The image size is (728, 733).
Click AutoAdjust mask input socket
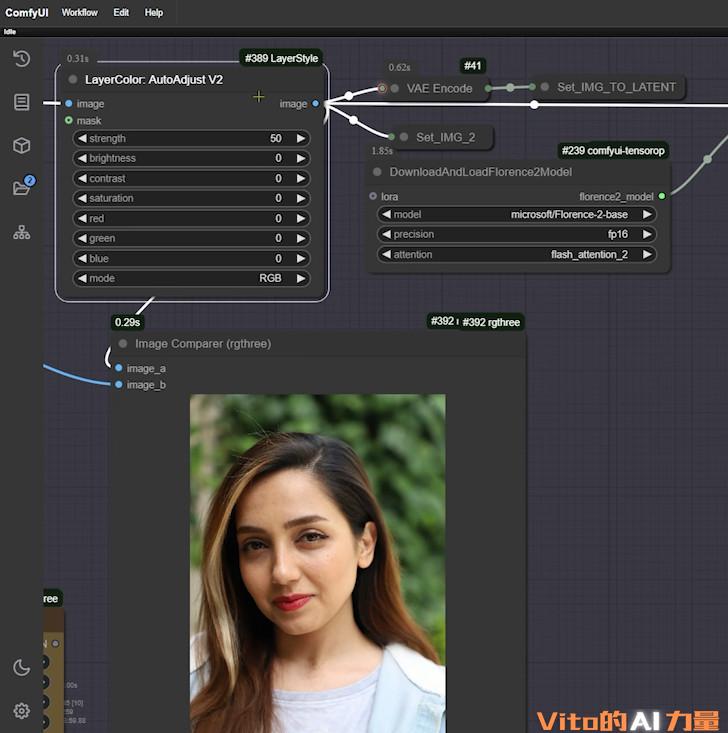click(x=69, y=121)
